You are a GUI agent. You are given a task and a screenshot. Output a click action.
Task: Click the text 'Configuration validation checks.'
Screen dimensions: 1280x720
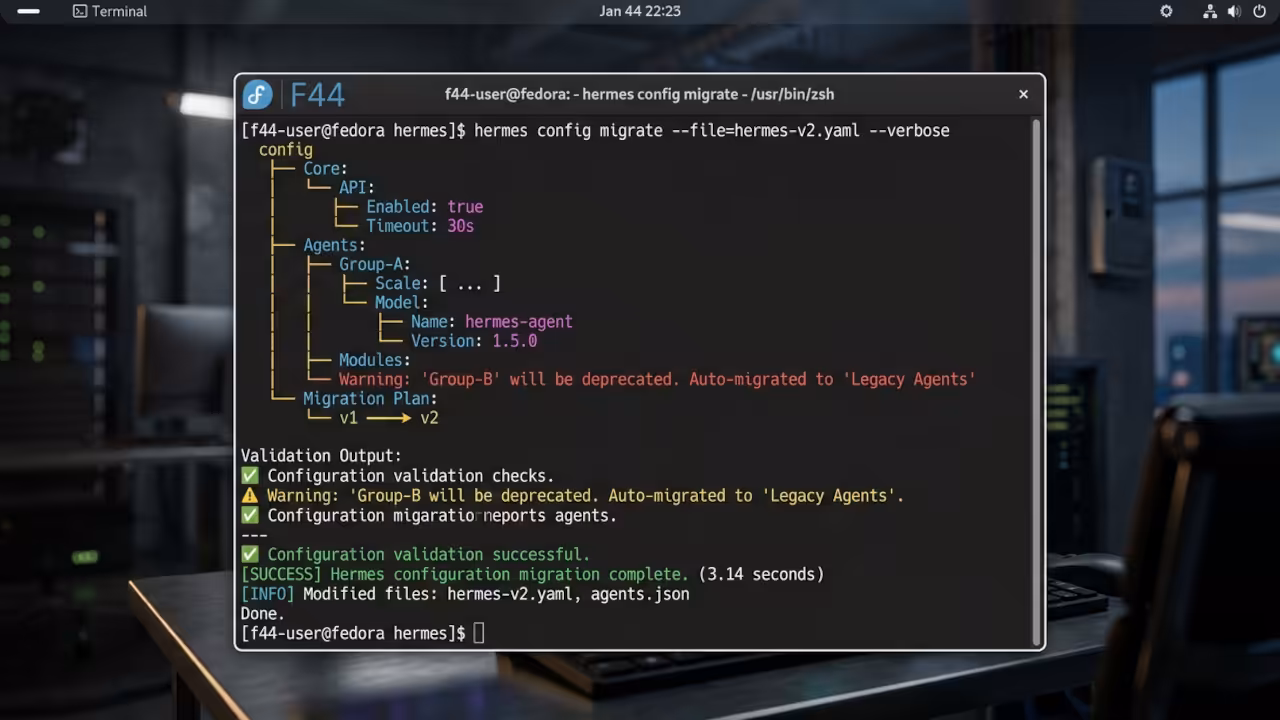click(410, 476)
